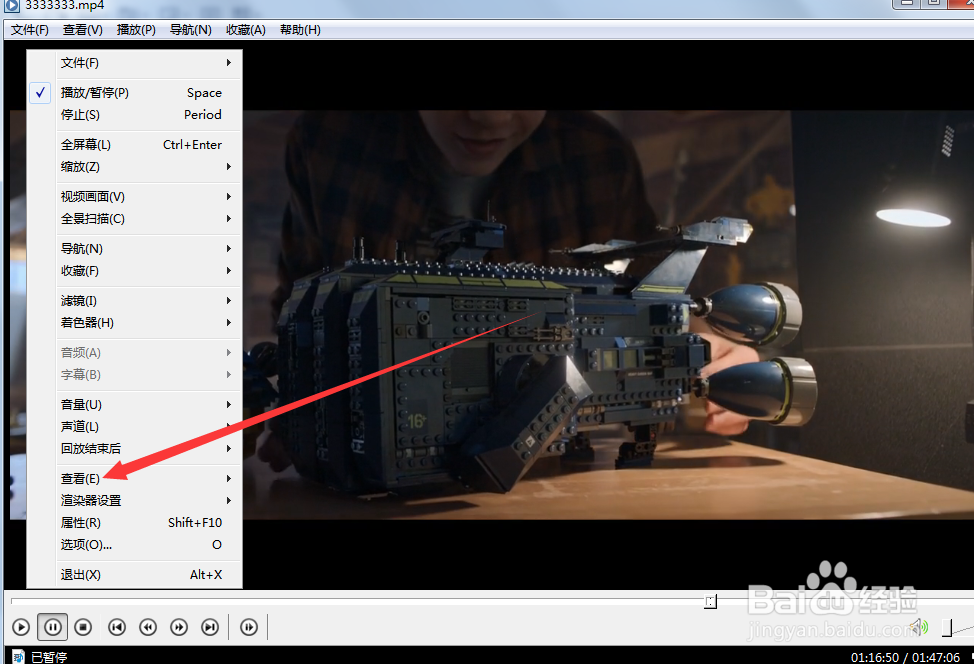Image resolution: width=974 pixels, height=664 pixels.
Task: Click the player icon in title bar
Action: [11, 6]
